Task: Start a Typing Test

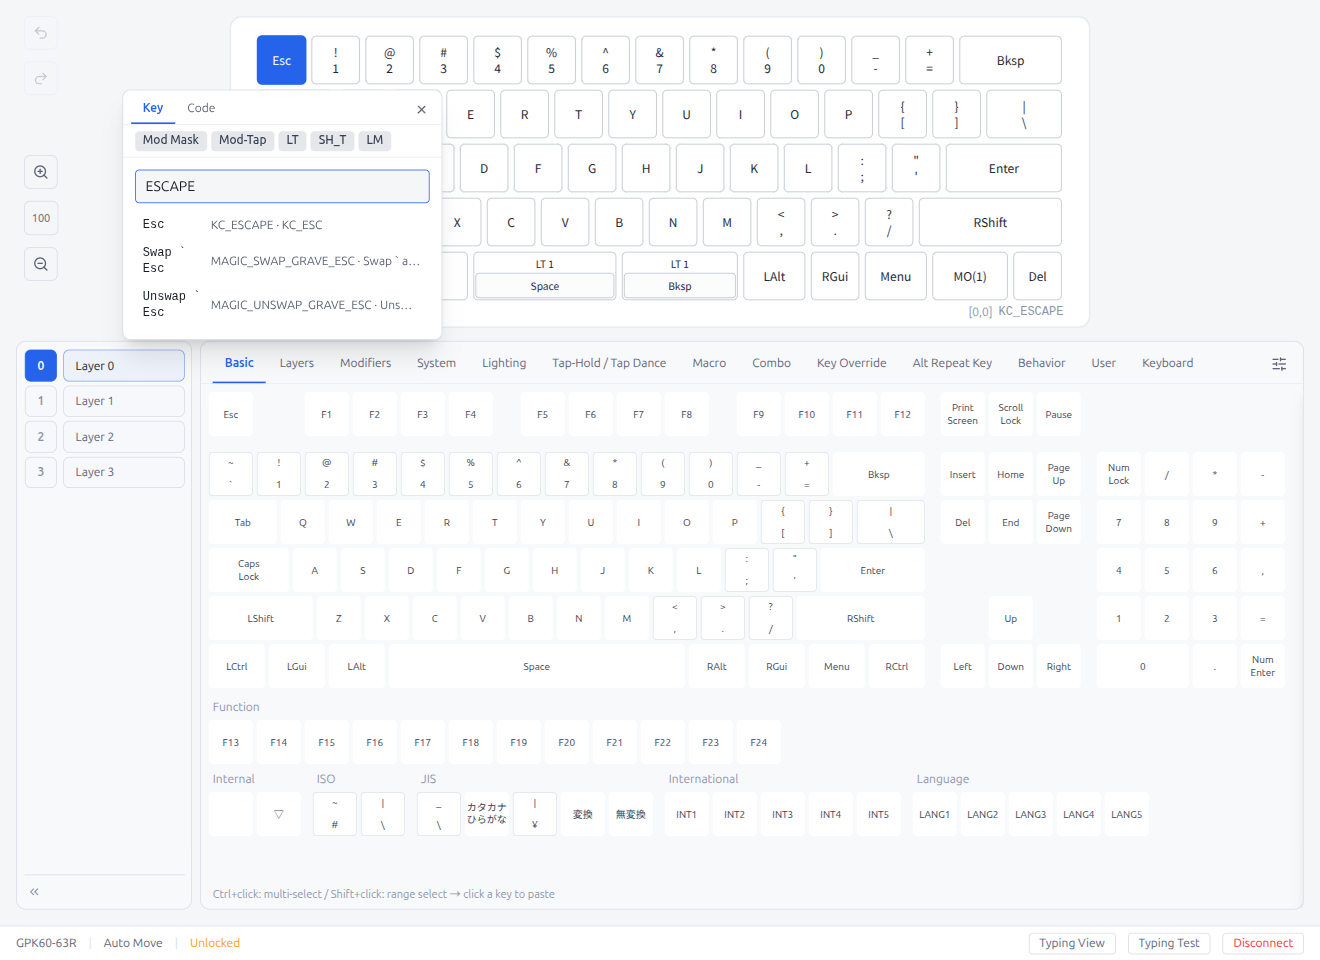Action: (x=1168, y=943)
